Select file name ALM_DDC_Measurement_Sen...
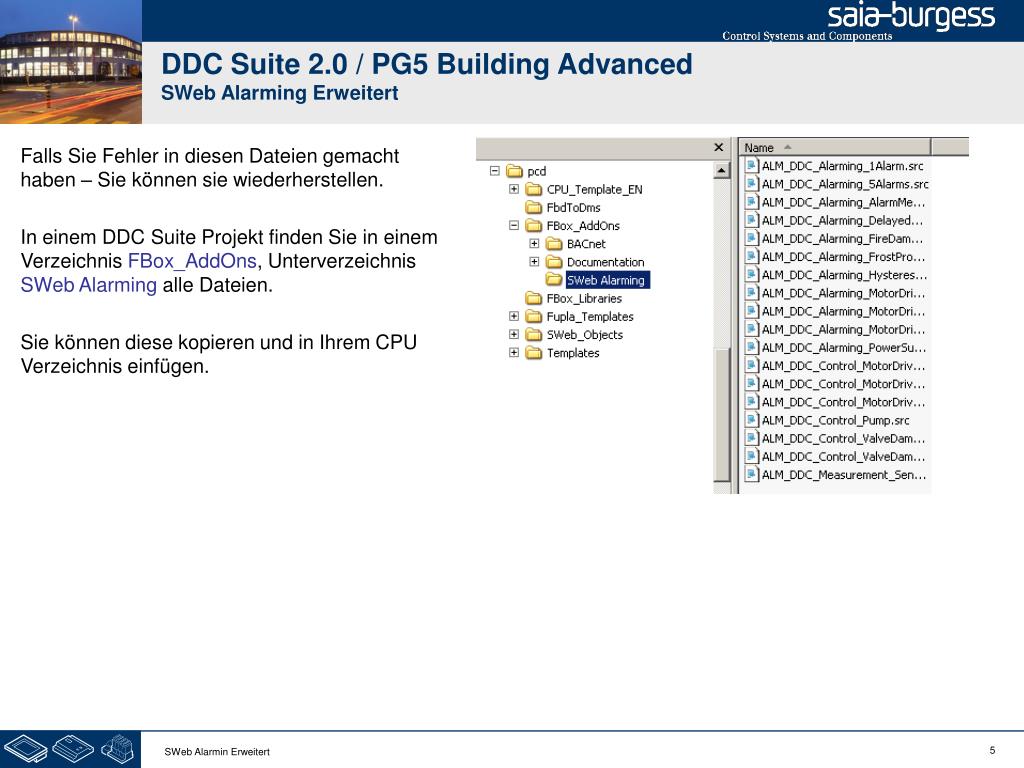This screenshot has width=1024, height=768. click(x=844, y=475)
